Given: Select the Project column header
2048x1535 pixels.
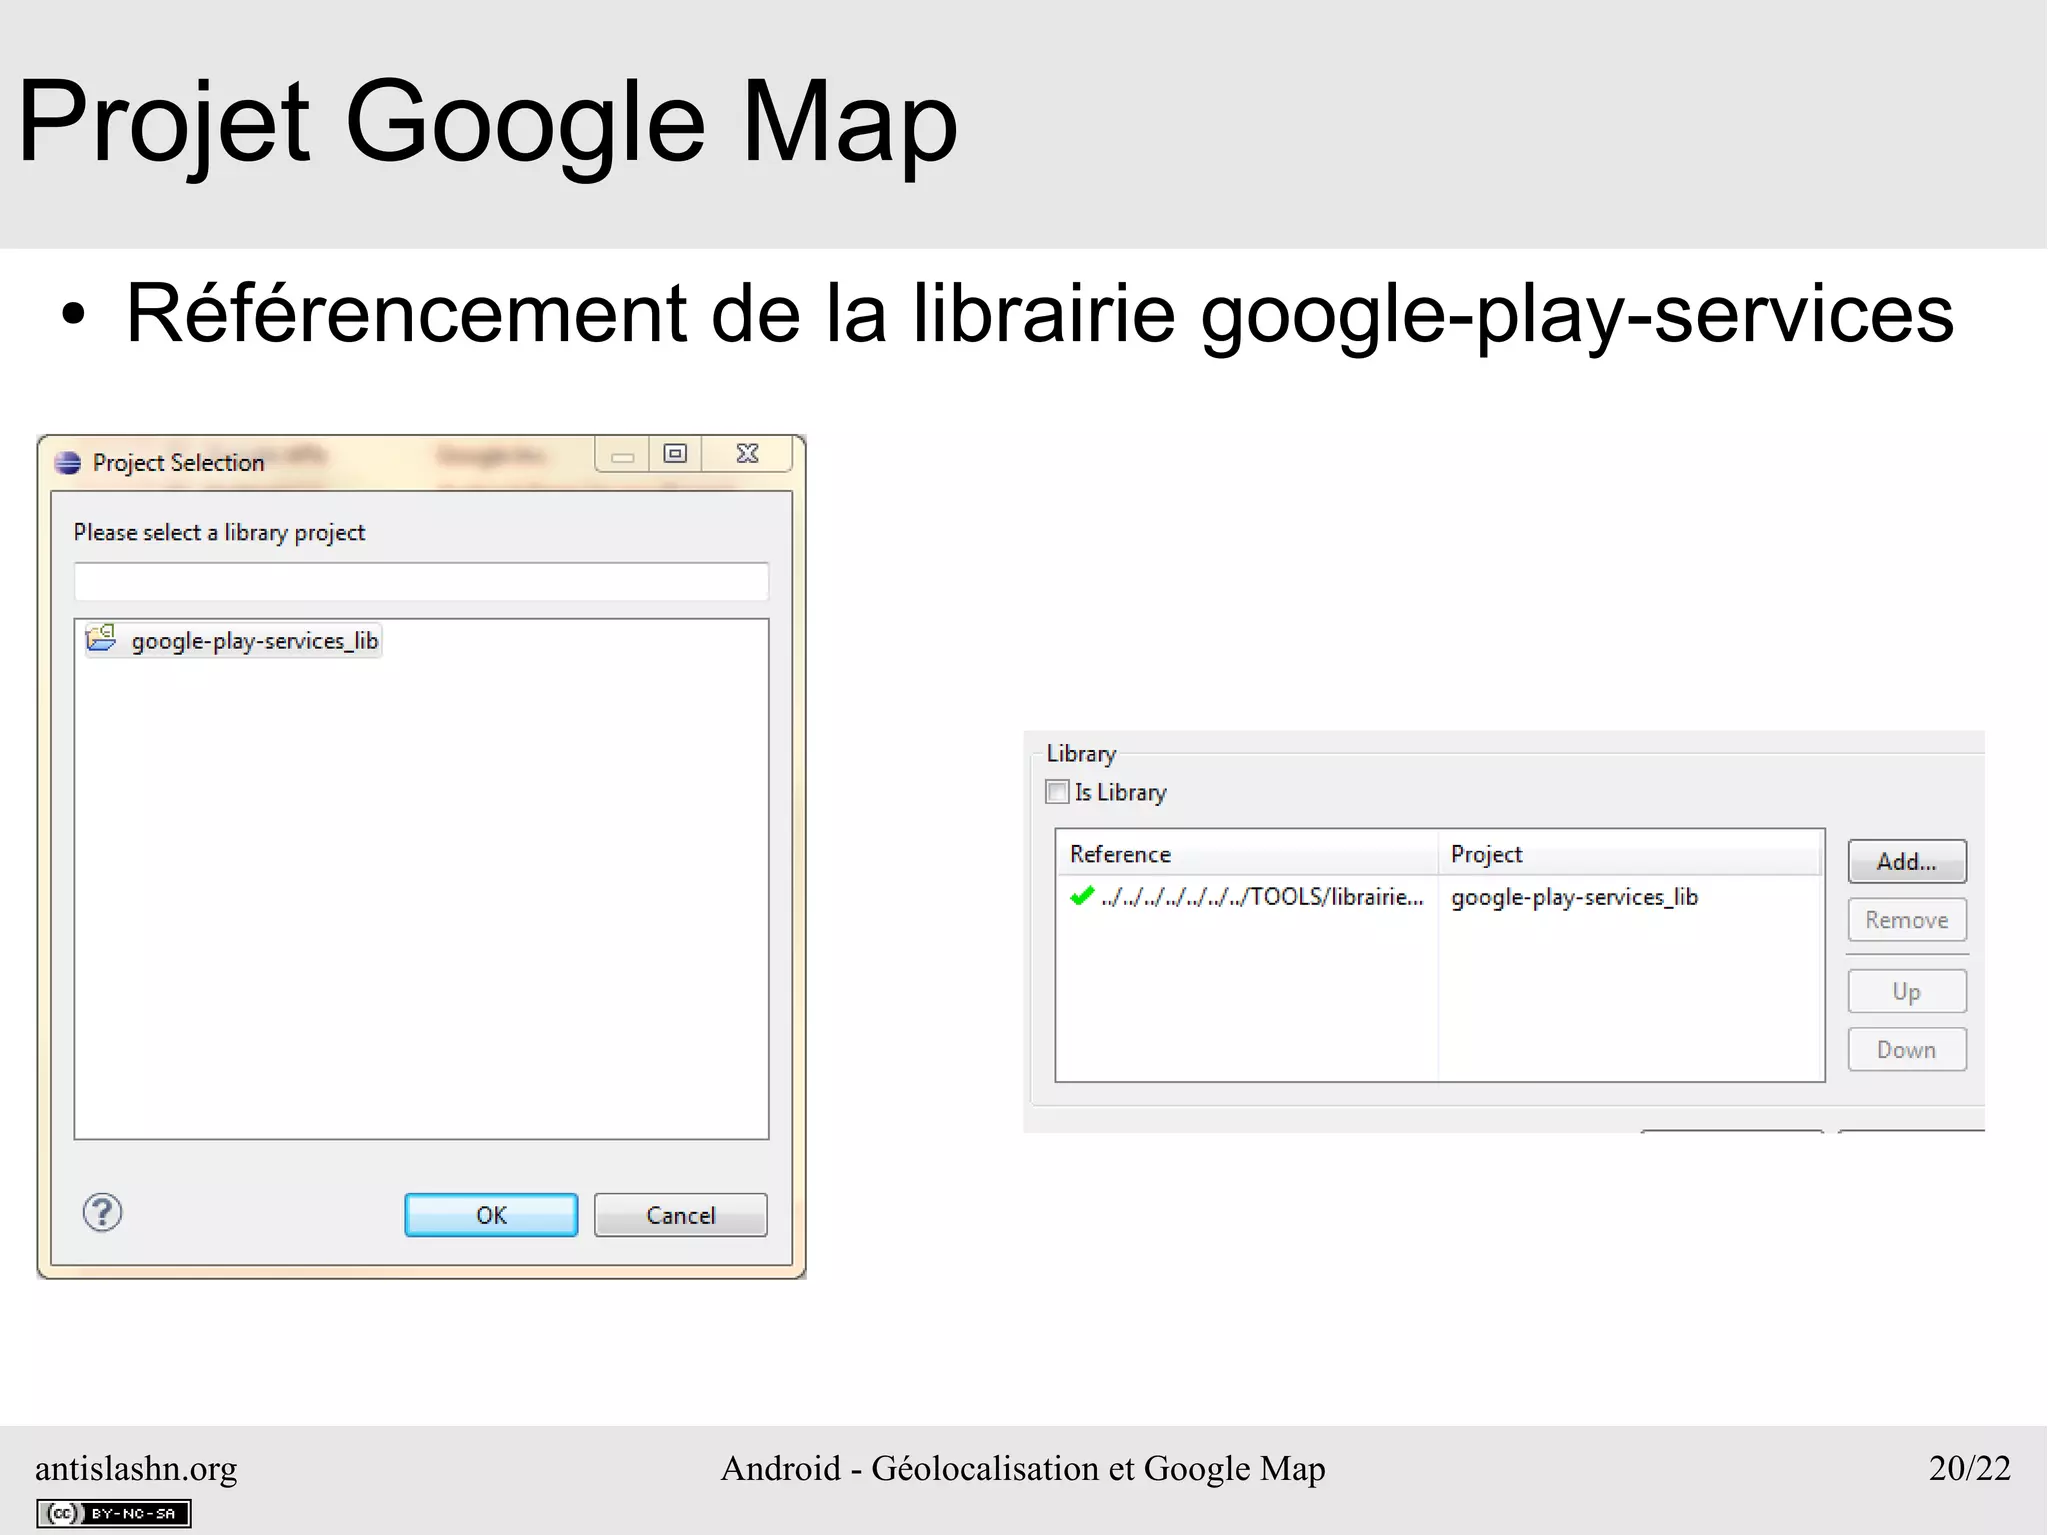Looking at the screenshot, I should point(1631,854).
